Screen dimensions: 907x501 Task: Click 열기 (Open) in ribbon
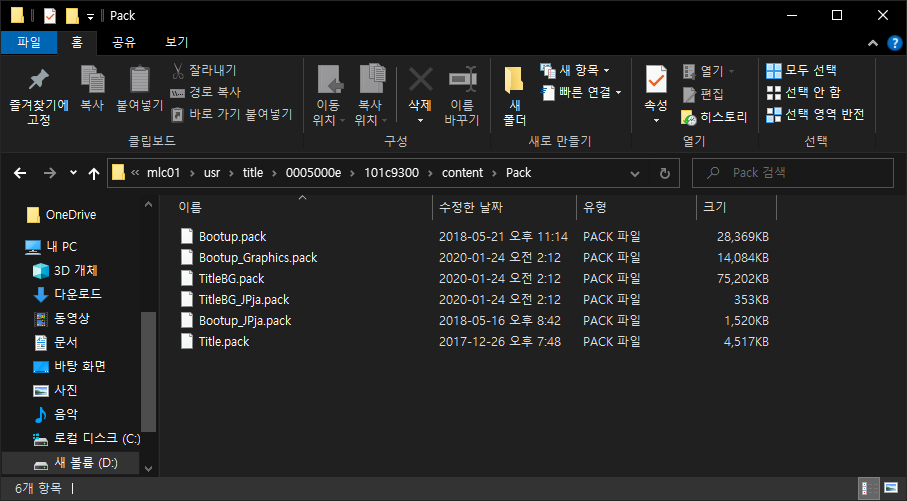pos(708,71)
